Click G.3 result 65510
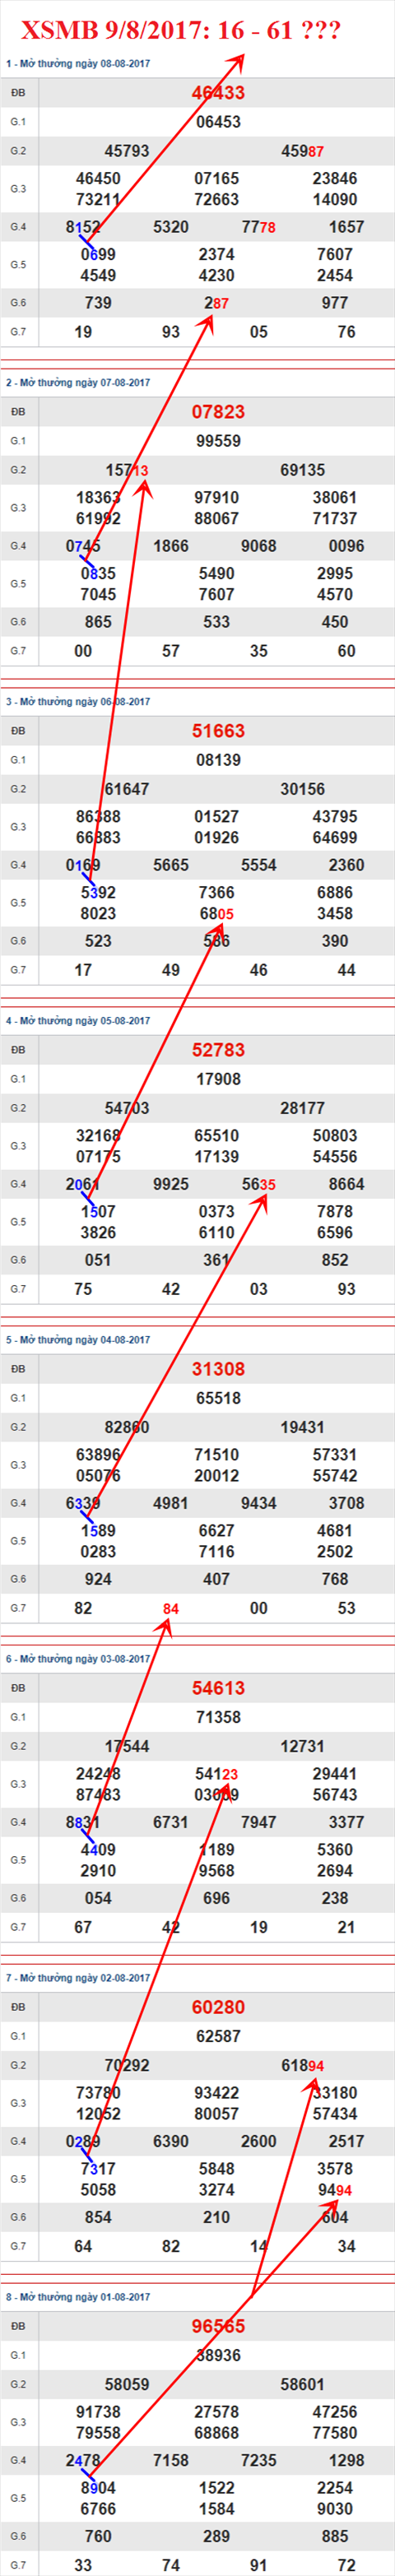The width and height of the screenshot is (395, 2576). coord(217,1135)
